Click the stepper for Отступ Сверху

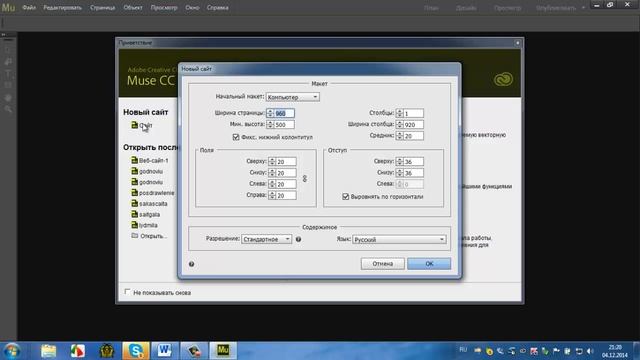pyautogui.click(x=400, y=162)
